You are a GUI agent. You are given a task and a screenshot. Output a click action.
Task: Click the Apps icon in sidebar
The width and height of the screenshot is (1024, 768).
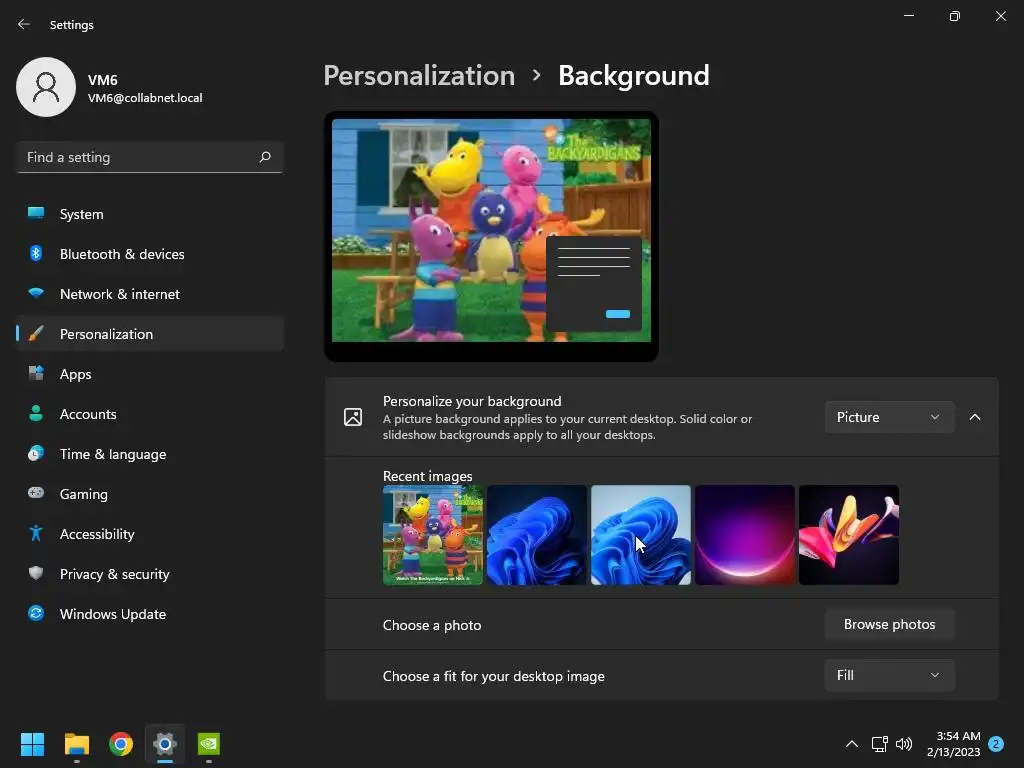[x=36, y=374]
